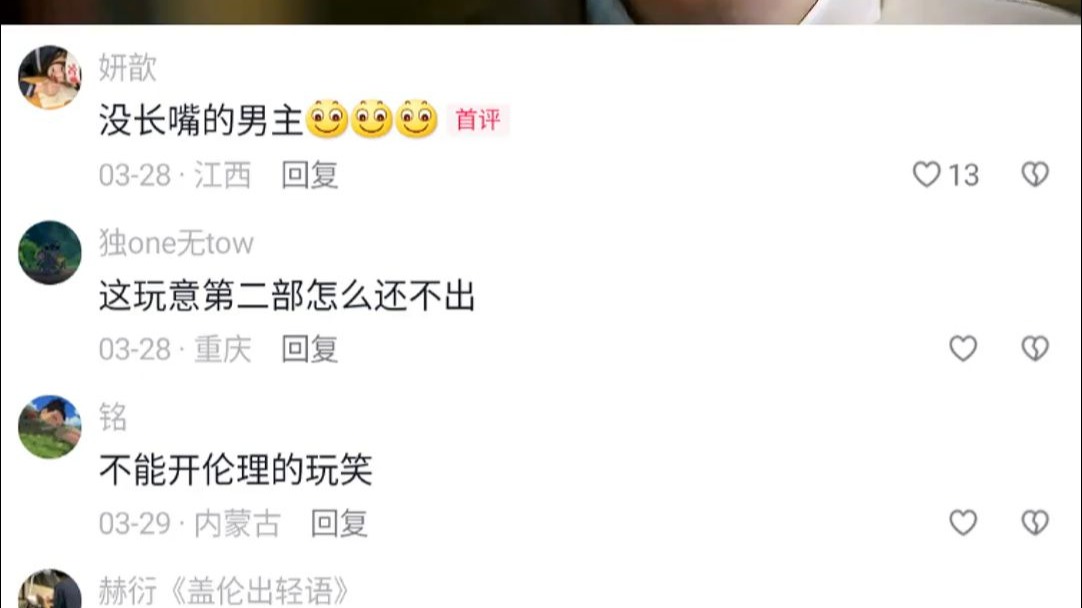Screen dimensions: 1082x608
Task: Open 铭's profile avatar
Action: pyautogui.click(x=50, y=426)
